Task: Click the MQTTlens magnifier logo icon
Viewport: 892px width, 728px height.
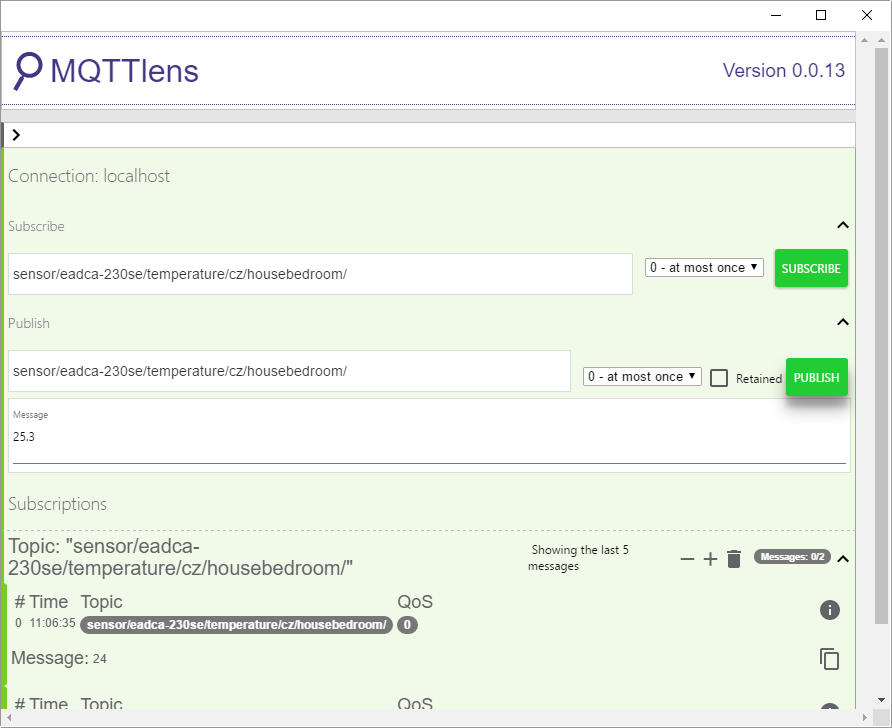Action: [28, 70]
